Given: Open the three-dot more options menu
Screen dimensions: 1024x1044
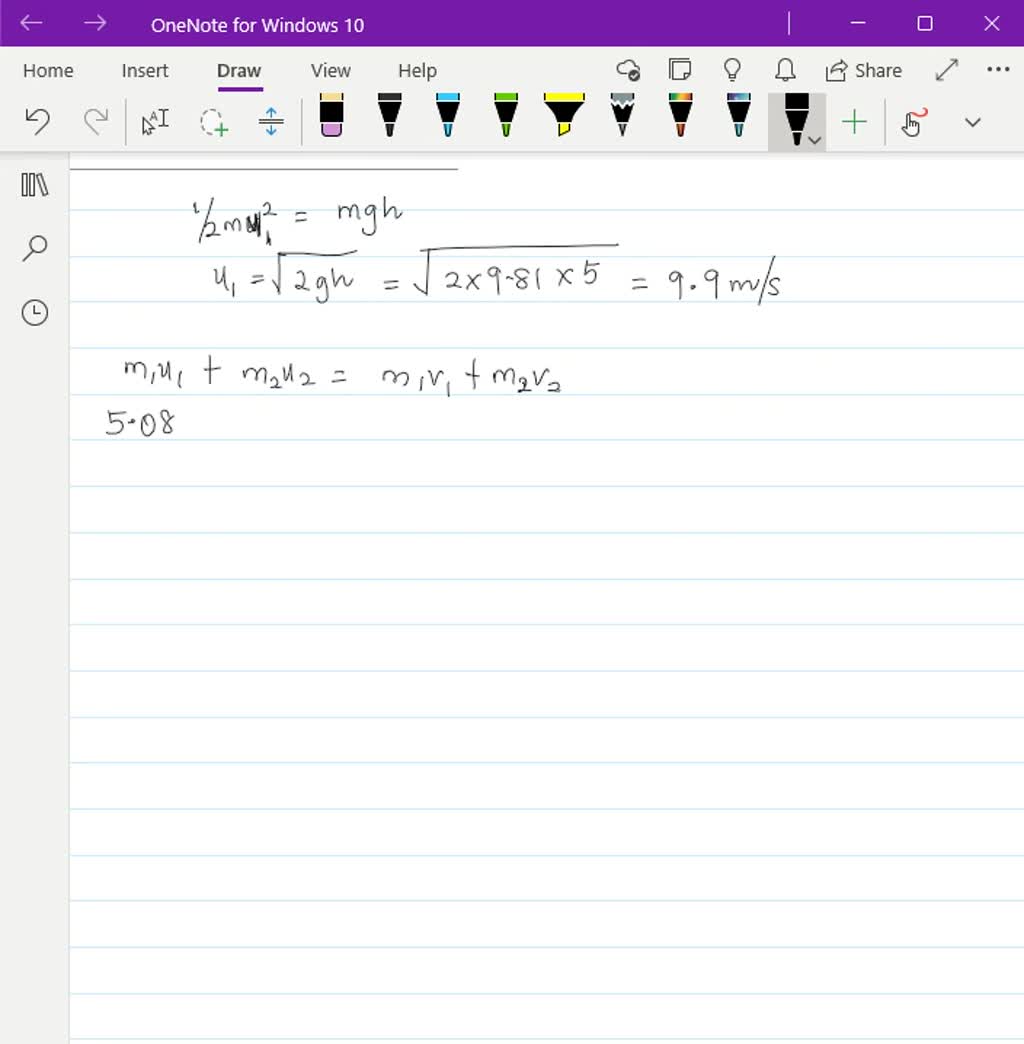Looking at the screenshot, I should (x=998, y=70).
